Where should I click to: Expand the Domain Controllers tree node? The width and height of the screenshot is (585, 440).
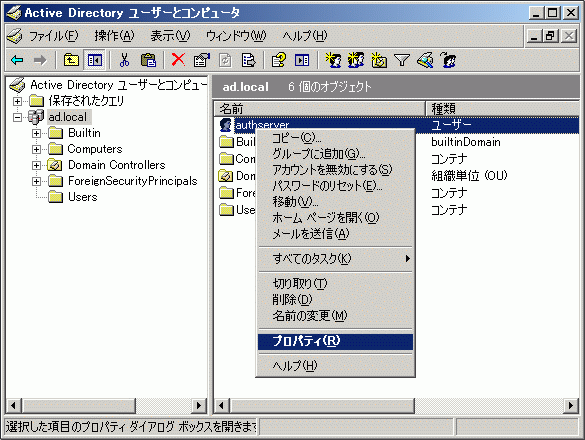tap(36, 165)
